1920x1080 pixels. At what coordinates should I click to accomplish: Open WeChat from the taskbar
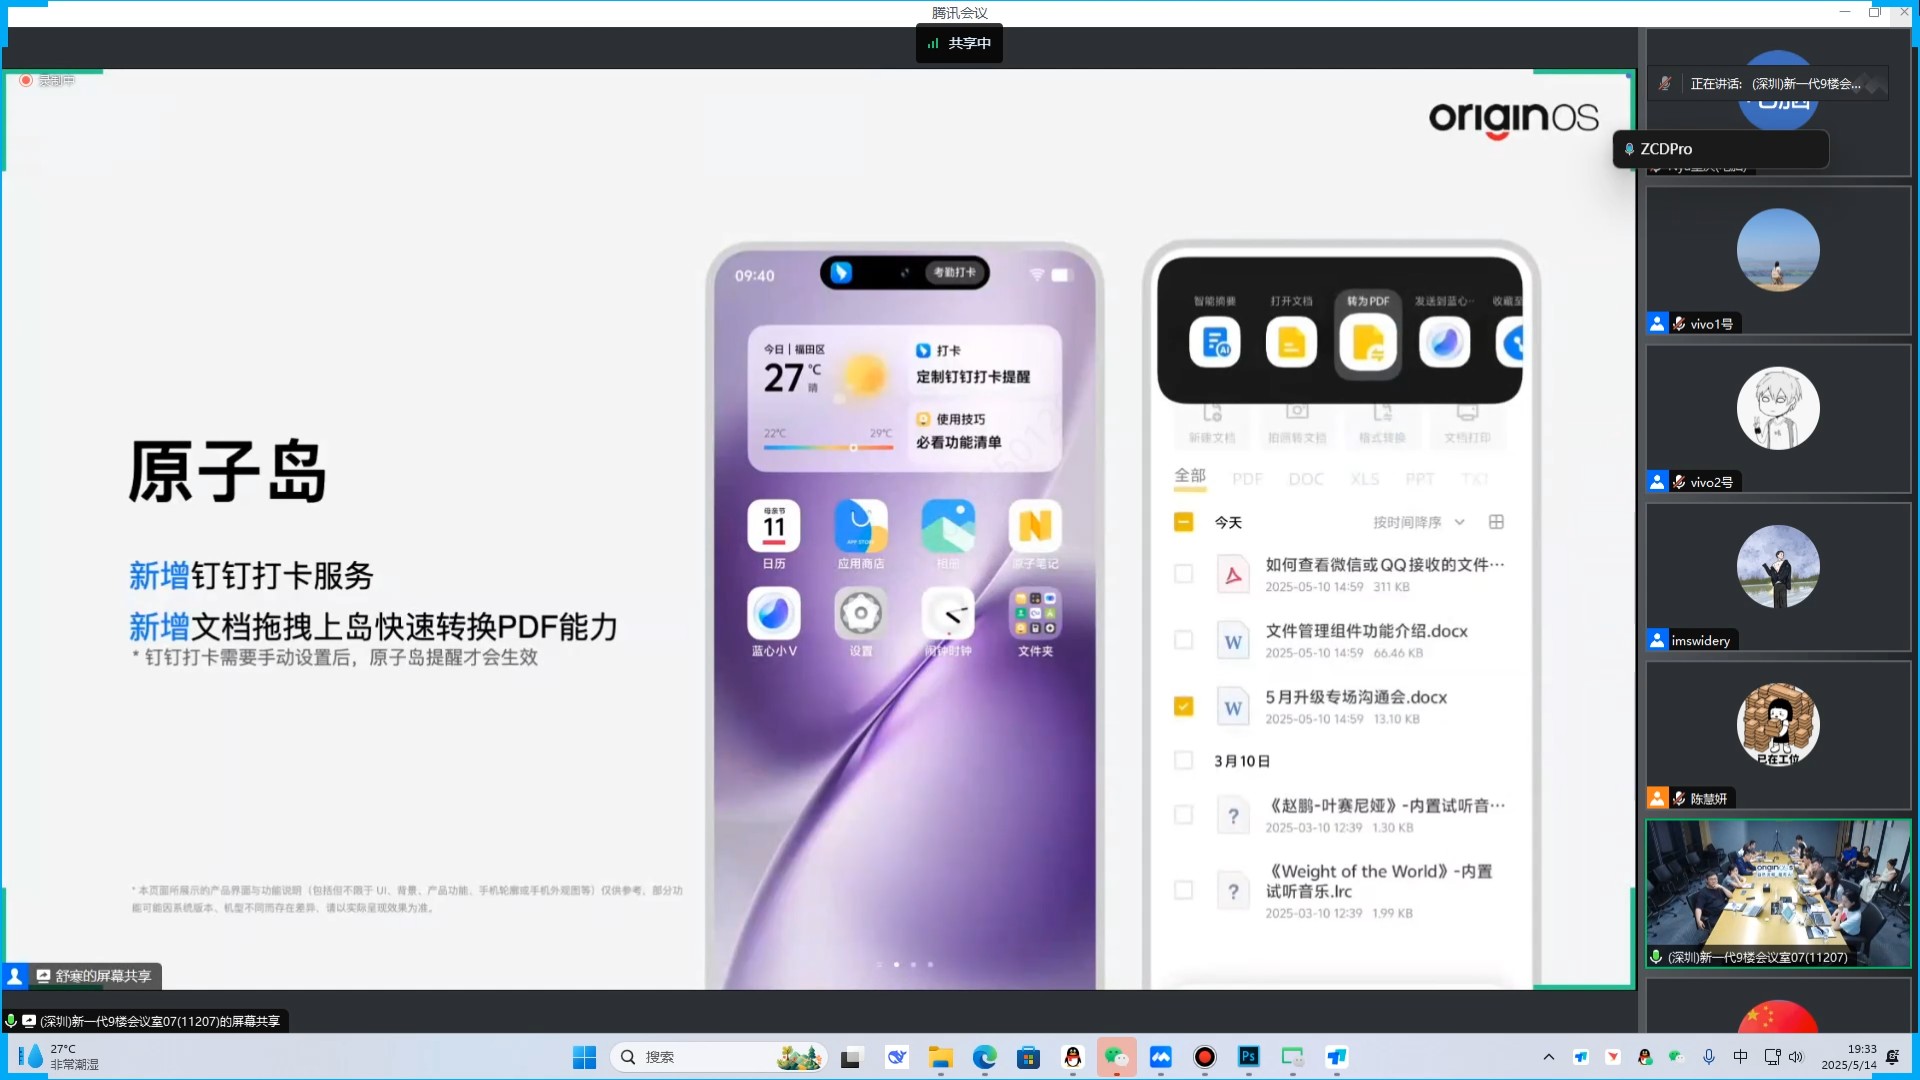(1116, 1057)
